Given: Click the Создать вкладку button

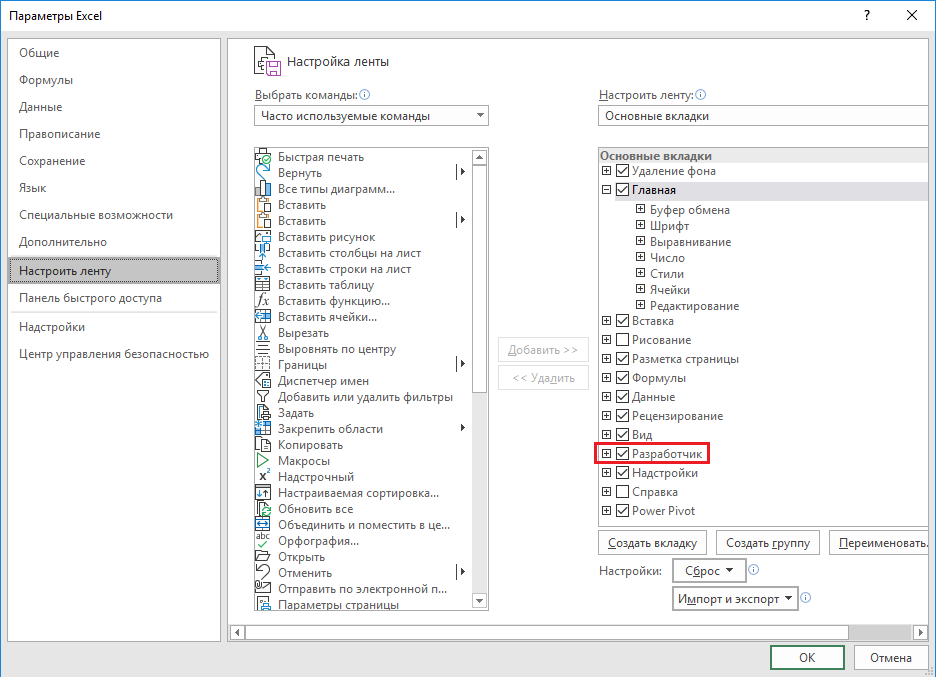Looking at the screenshot, I should pyautogui.click(x=652, y=543).
